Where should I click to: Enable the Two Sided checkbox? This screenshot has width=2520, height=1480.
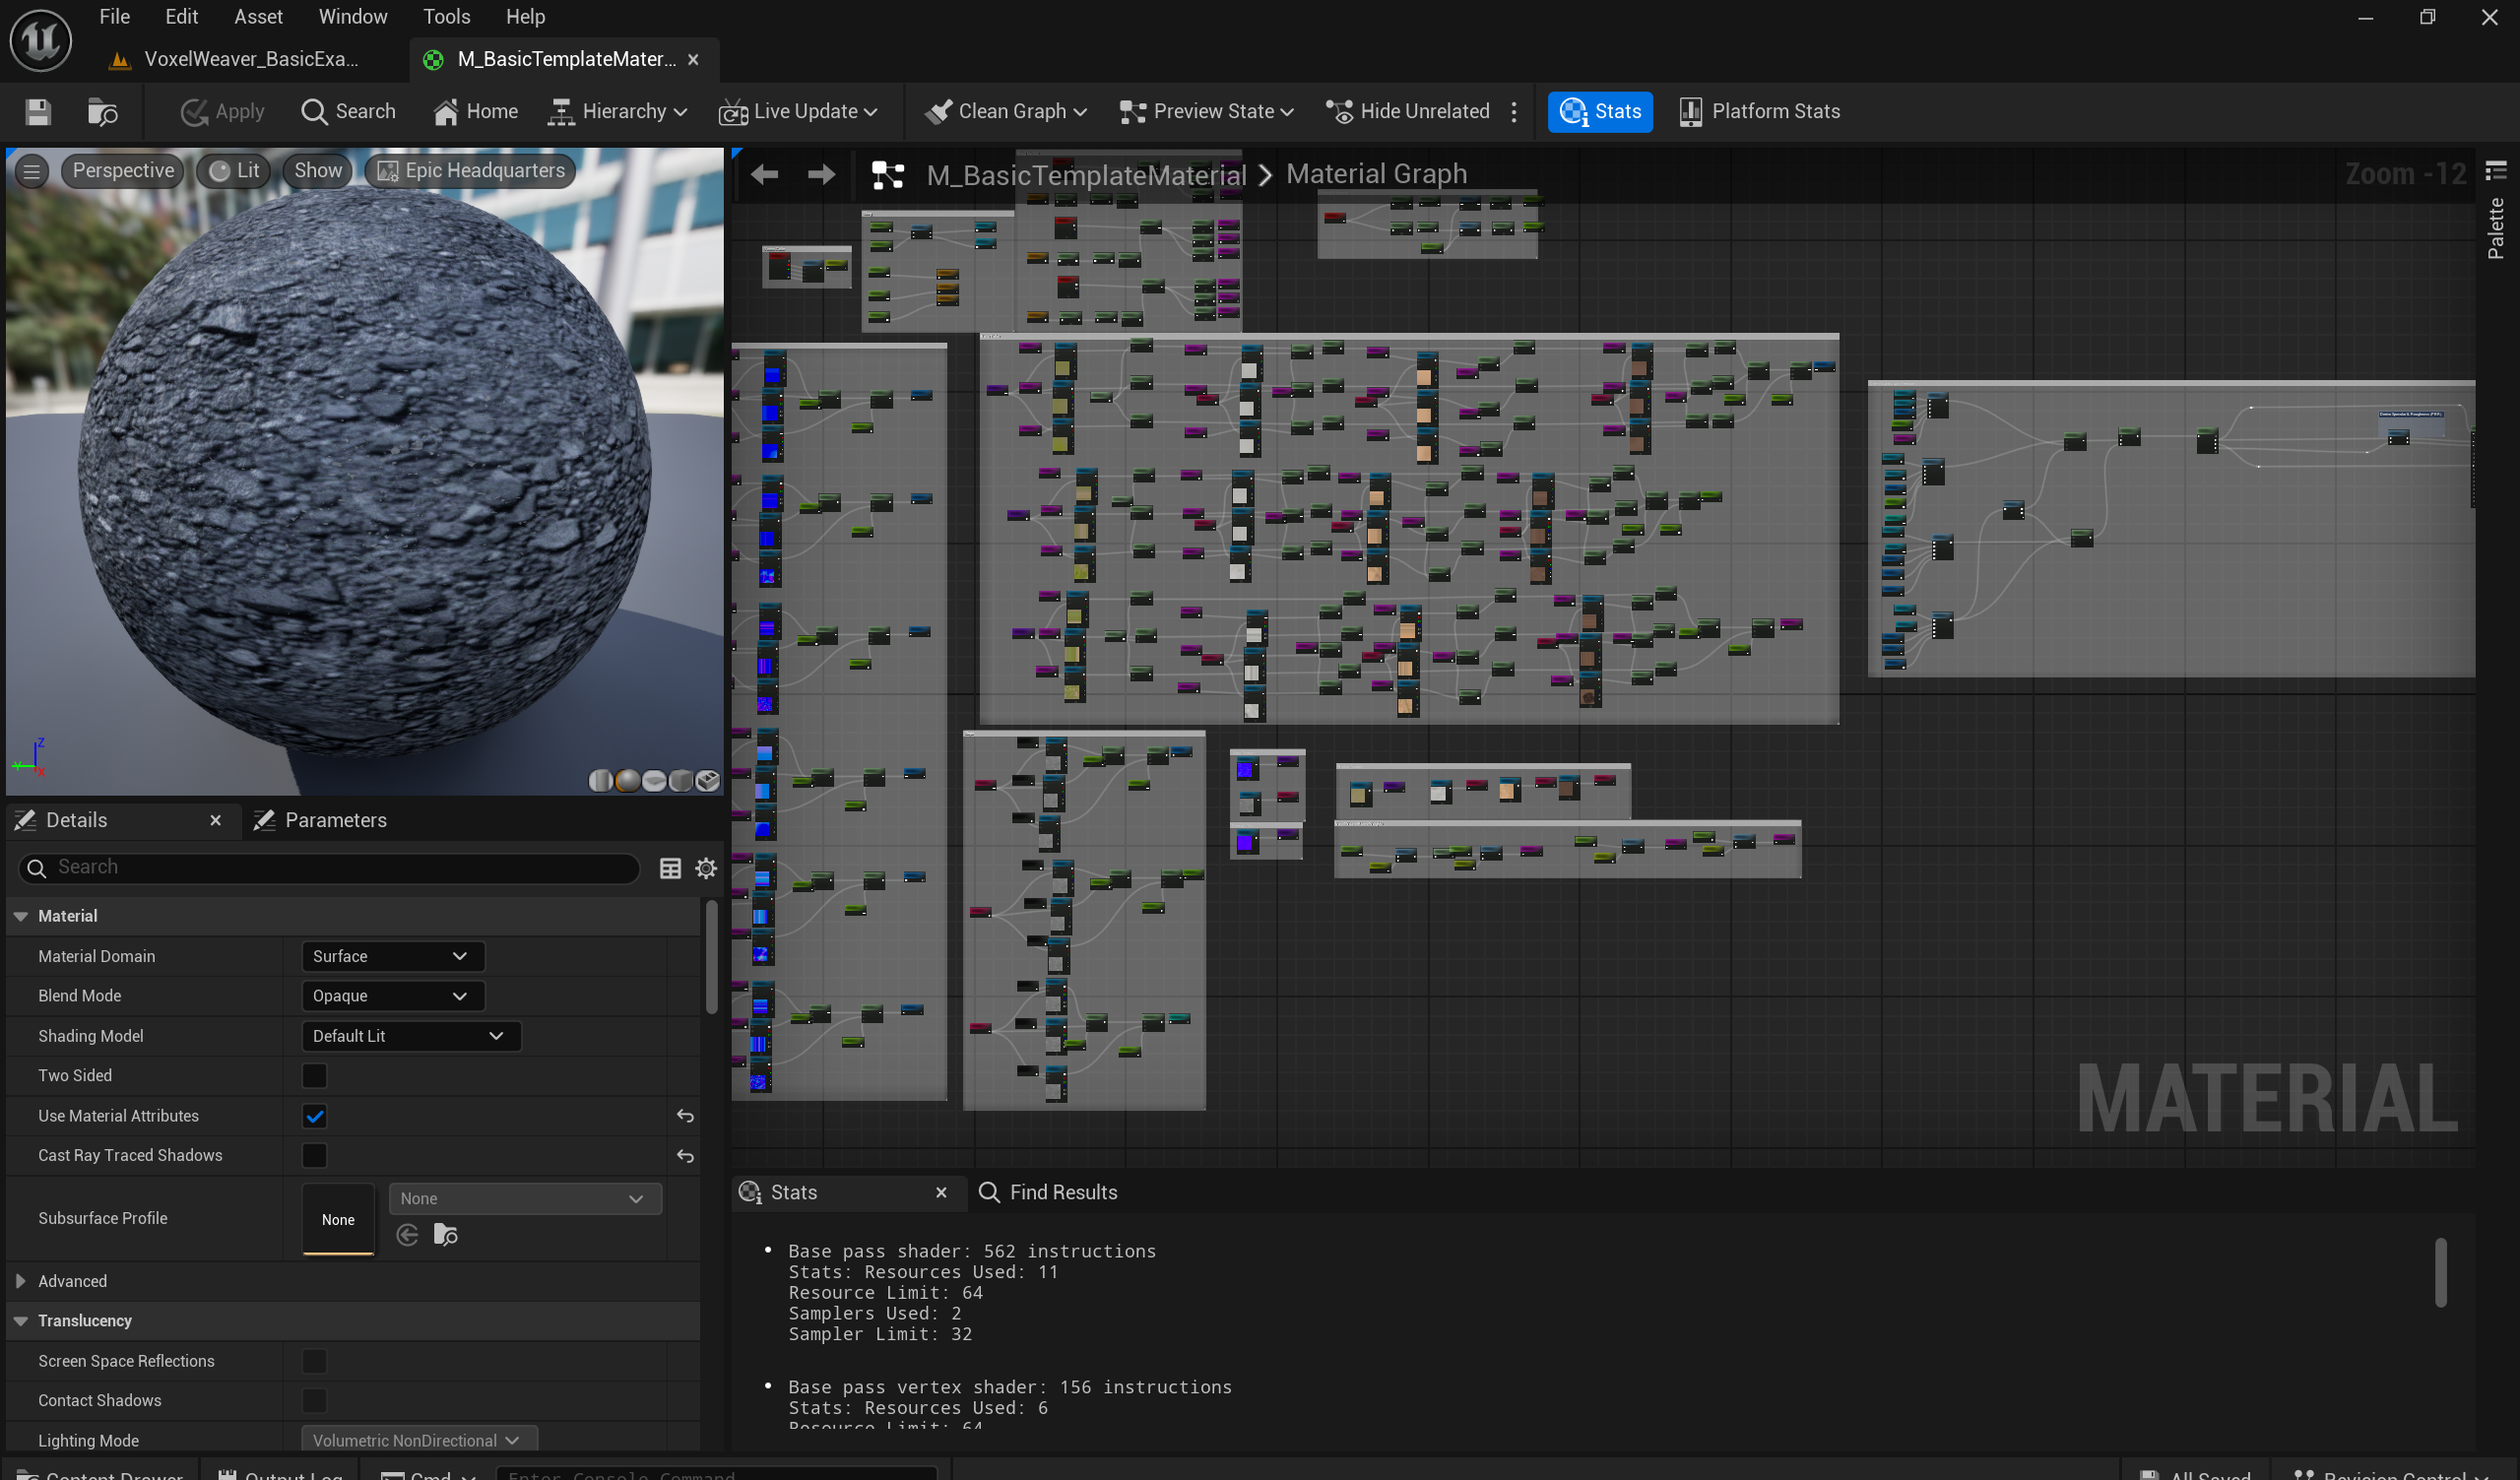pyautogui.click(x=314, y=1076)
